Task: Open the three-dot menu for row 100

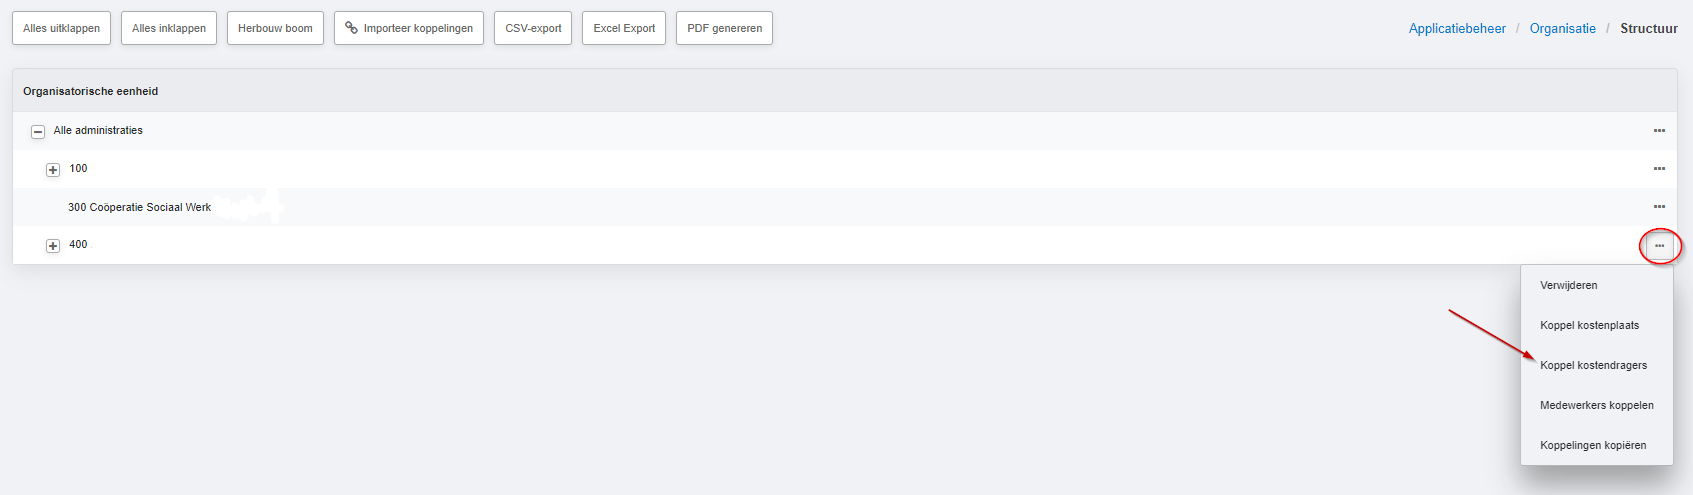Action: 1659,169
